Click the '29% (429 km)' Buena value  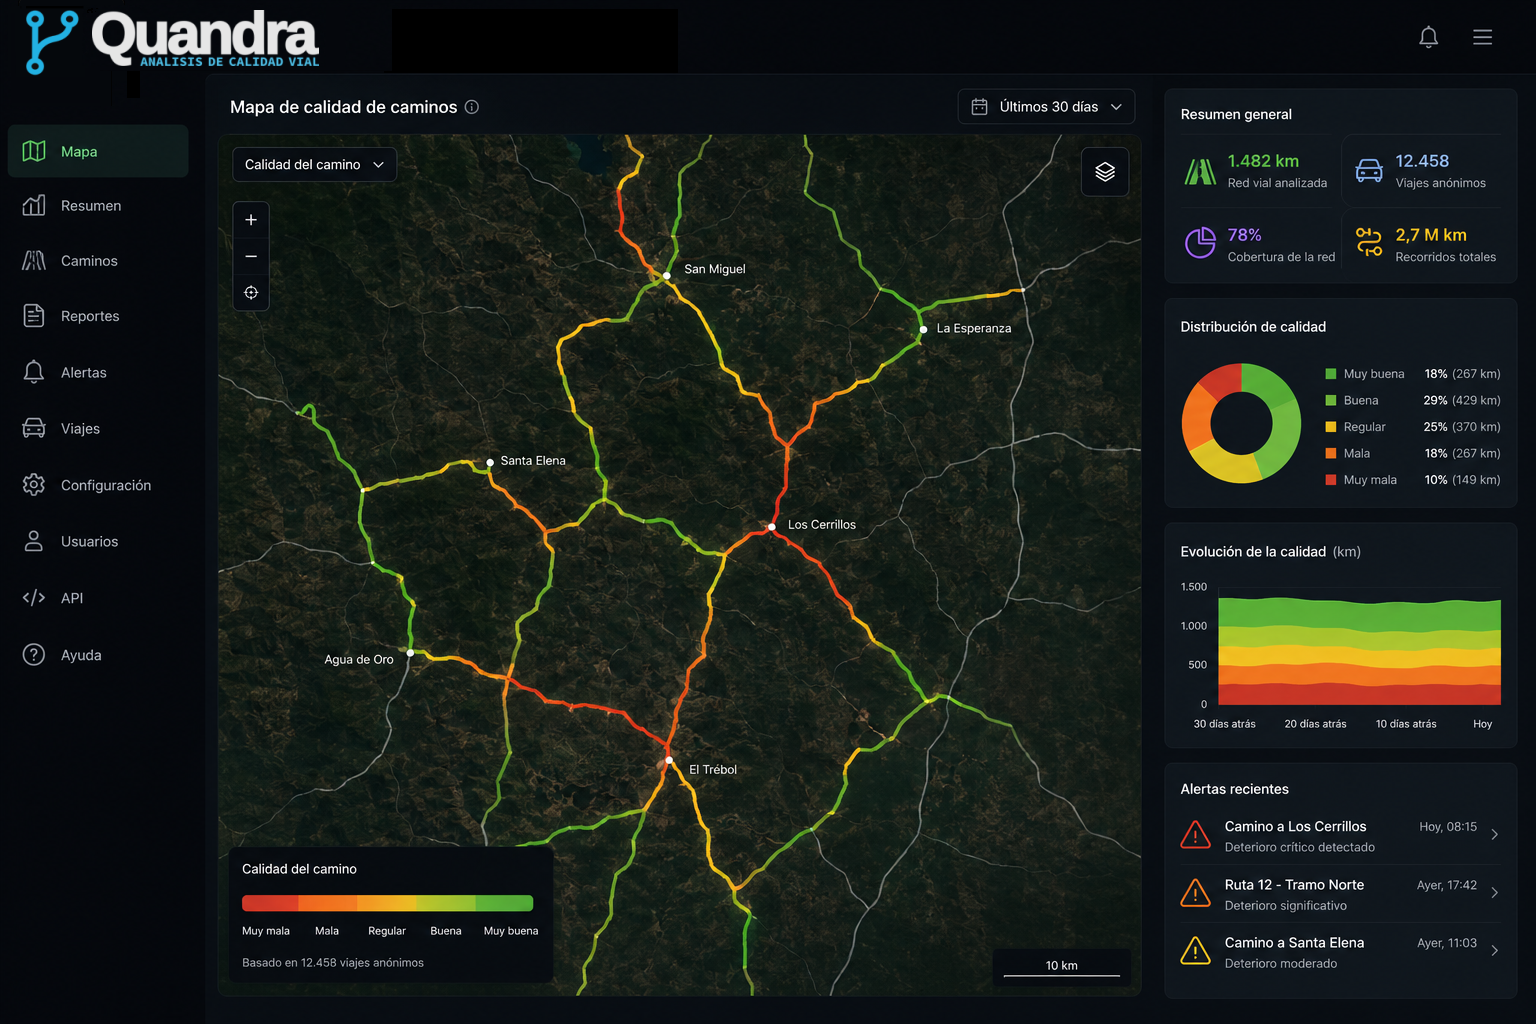coord(1462,400)
